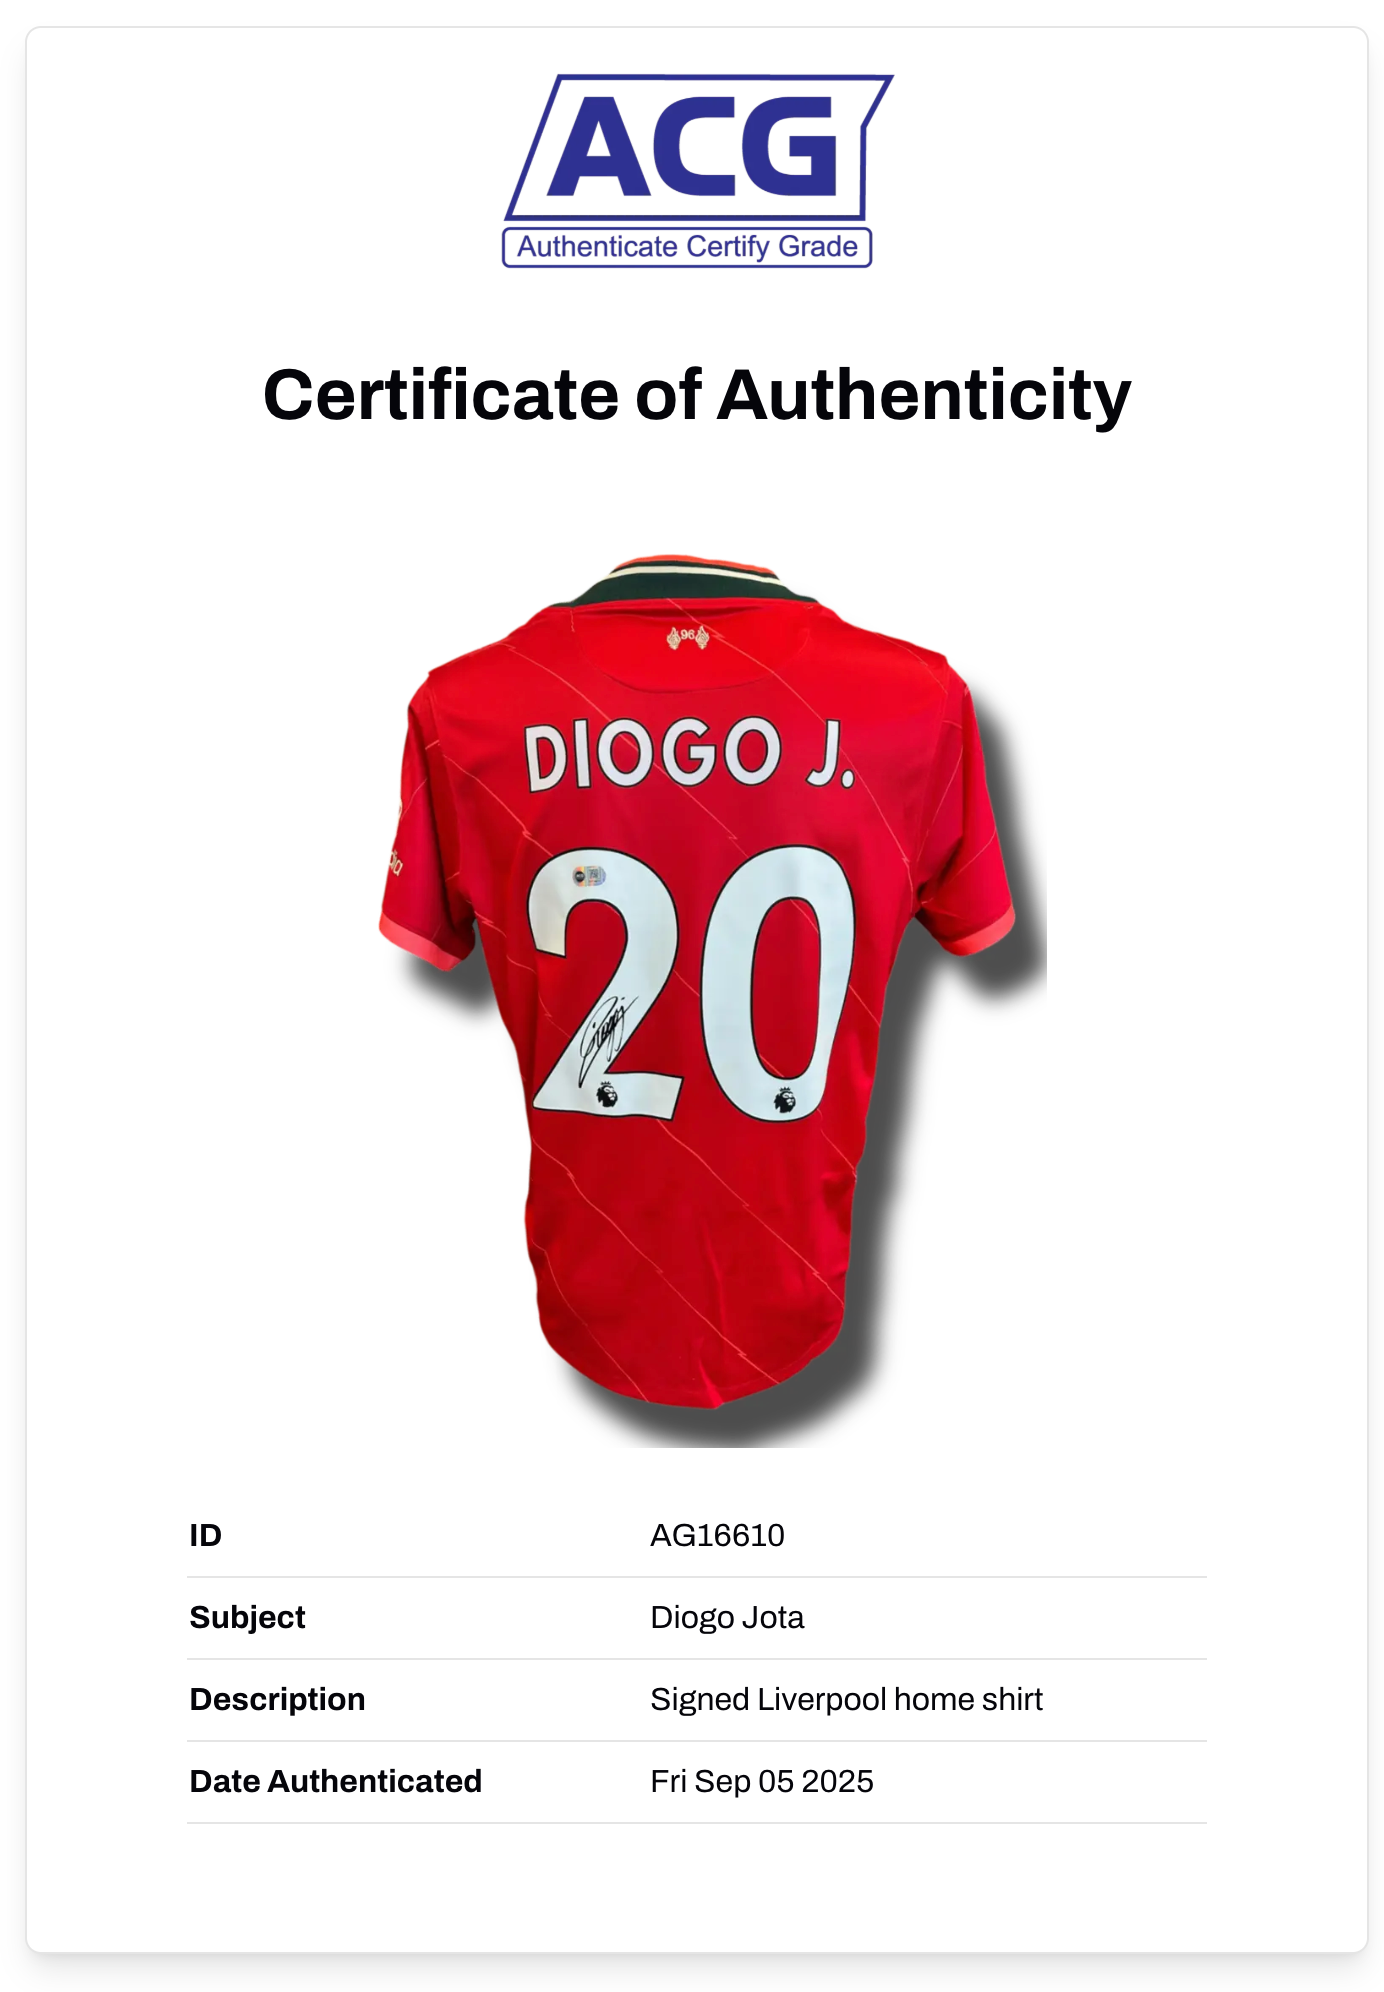Click the "Description" row label
1384x1992 pixels.
pyautogui.click(x=278, y=1699)
